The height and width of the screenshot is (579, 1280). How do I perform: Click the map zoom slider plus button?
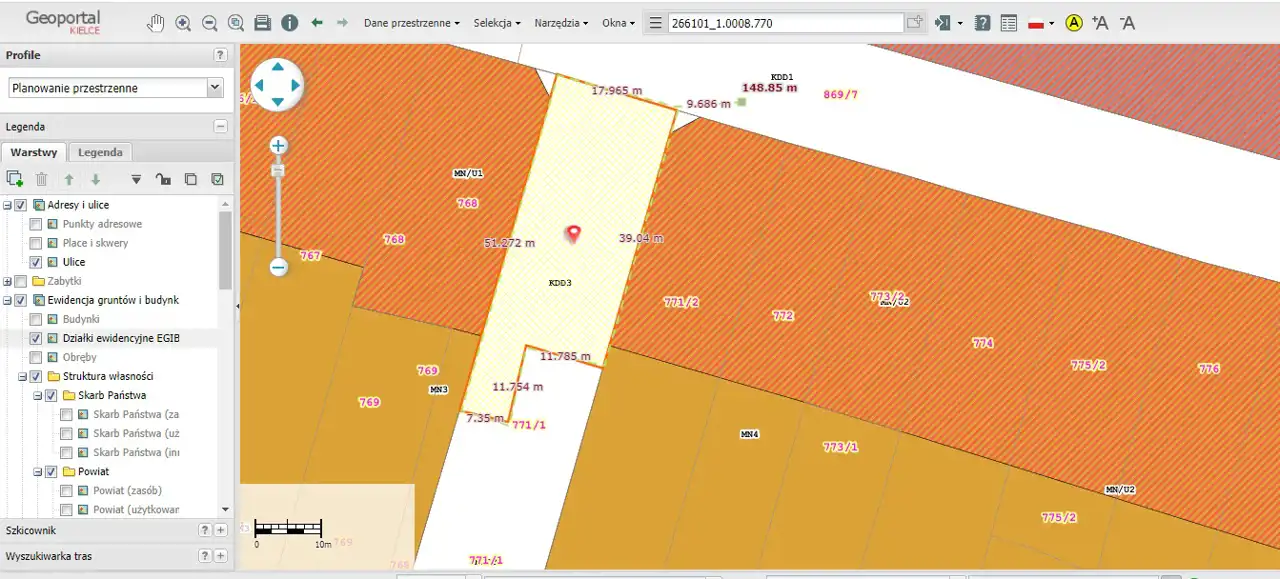point(278,146)
